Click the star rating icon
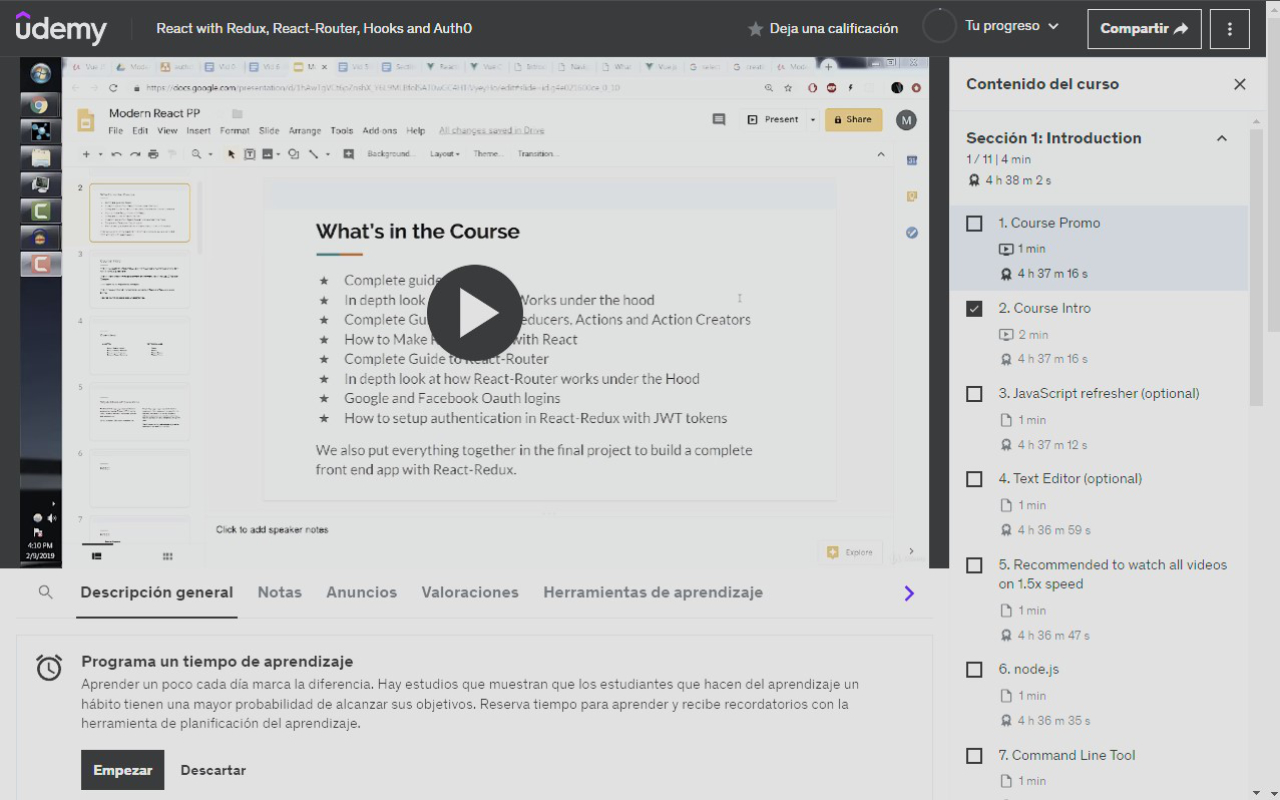1280x800 pixels. click(756, 29)
